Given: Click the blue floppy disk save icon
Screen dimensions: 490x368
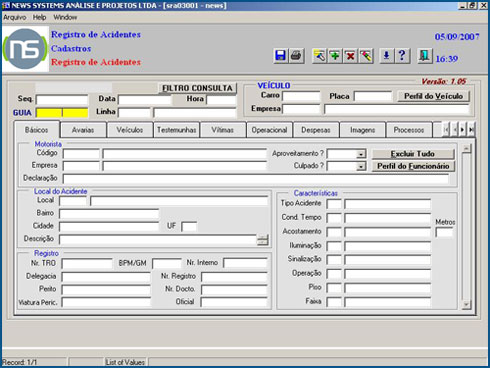Looking at the screenshot, I should coord(280,56).
